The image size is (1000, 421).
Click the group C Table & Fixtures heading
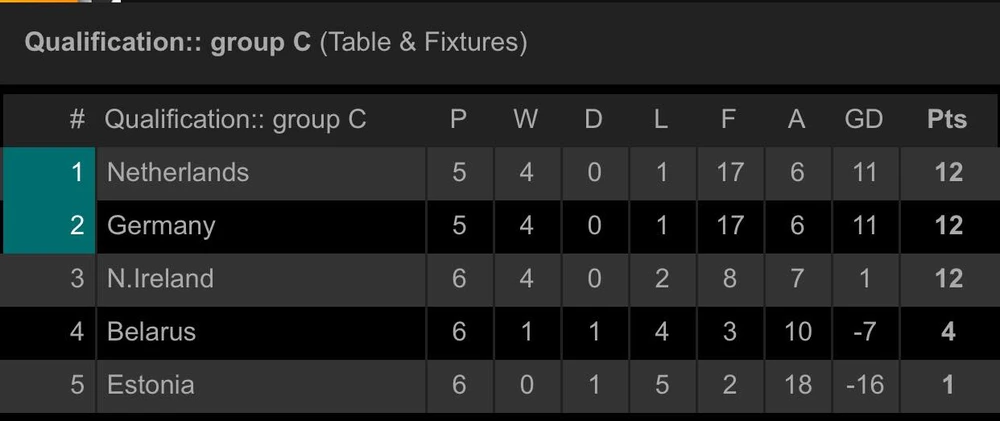276,42
